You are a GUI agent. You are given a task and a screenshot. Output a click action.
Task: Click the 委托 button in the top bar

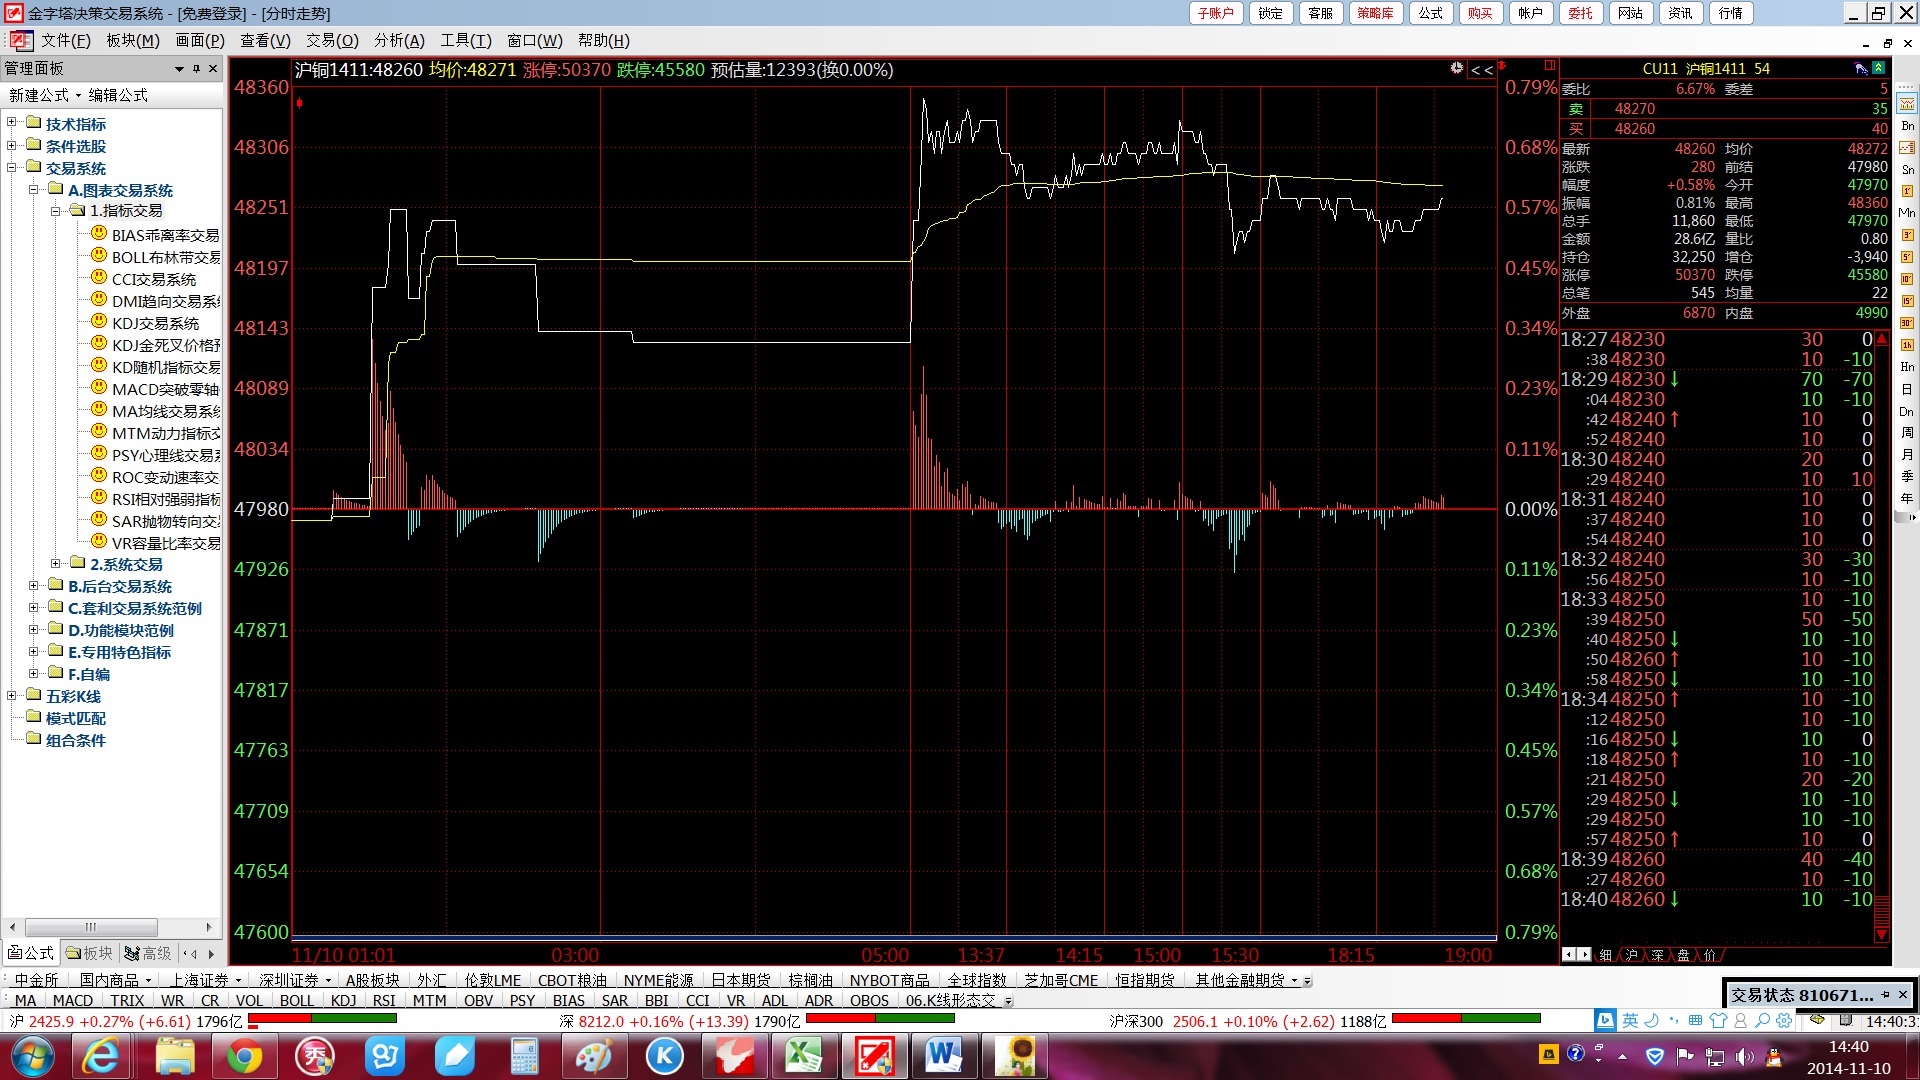tap(1580, 13)
